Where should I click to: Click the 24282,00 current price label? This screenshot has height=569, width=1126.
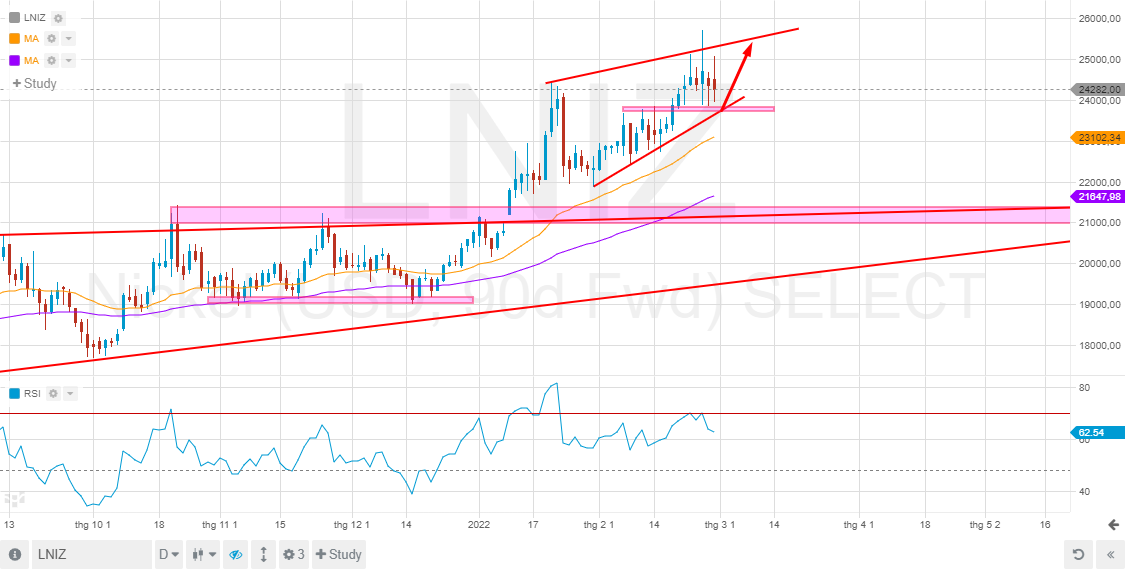click(x=1099, y=90)
